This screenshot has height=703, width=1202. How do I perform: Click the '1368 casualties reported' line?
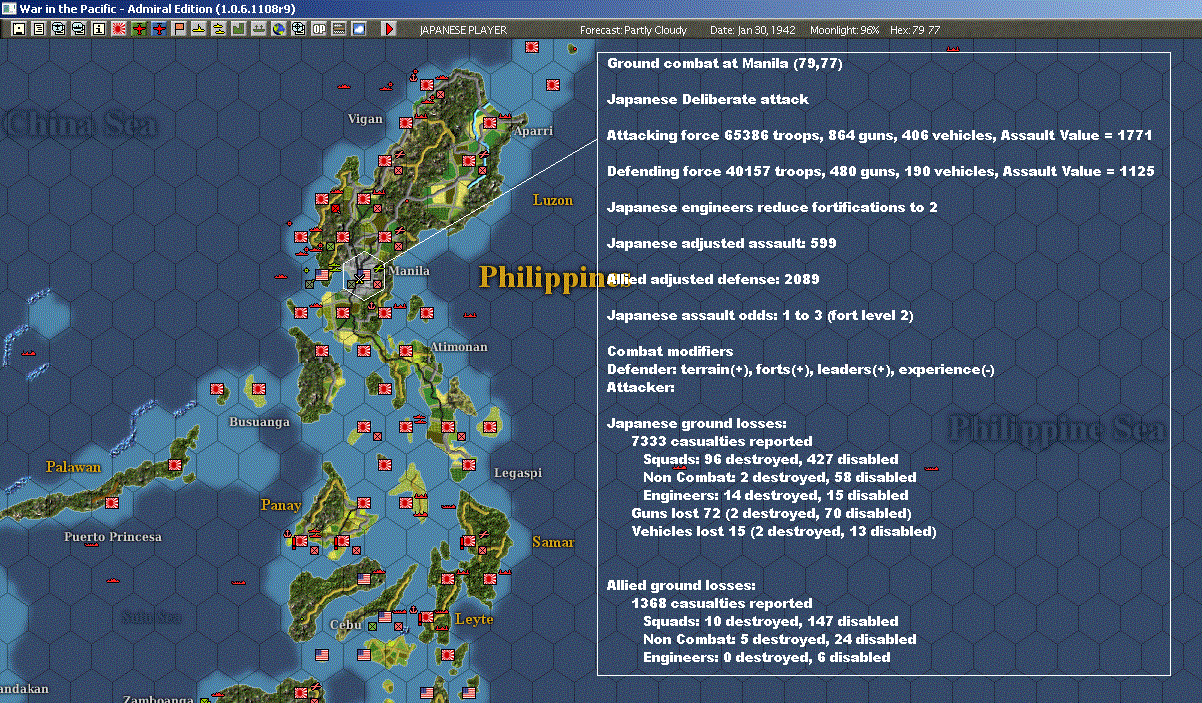tap(722, 603)
